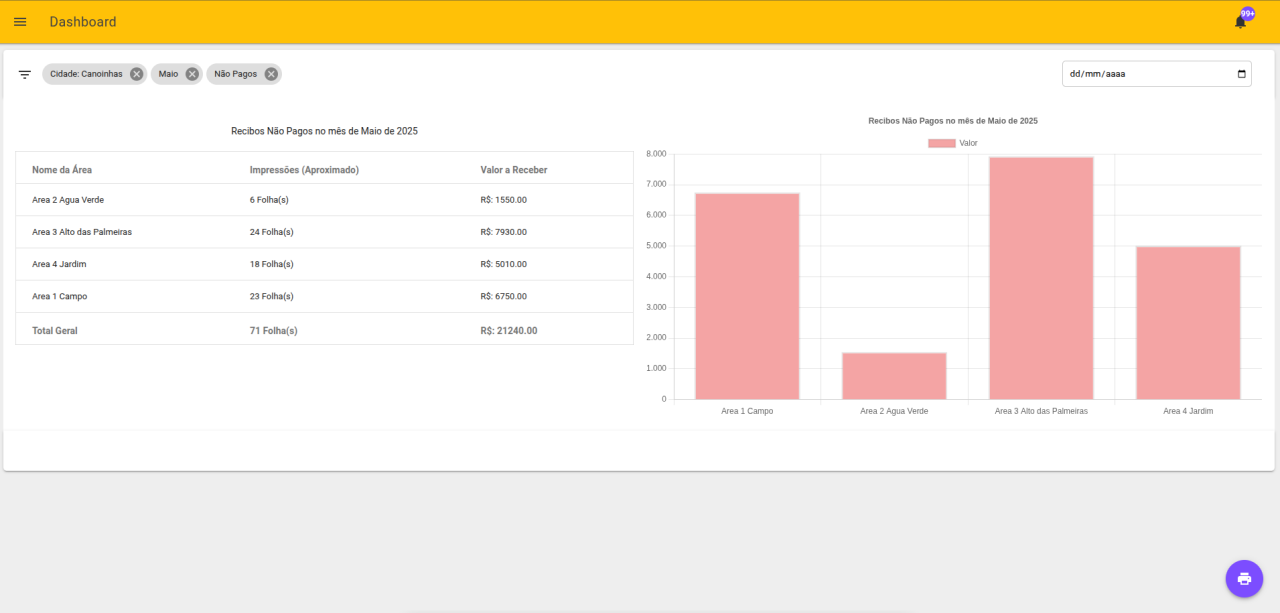Click the Area 4 Jardim chart bar
The image size is (1280, 613).
1188,323
